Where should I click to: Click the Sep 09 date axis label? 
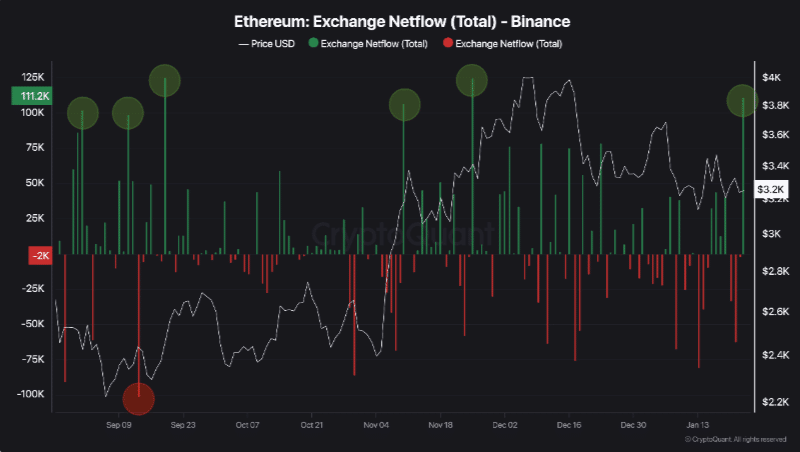tap(119, 425)
